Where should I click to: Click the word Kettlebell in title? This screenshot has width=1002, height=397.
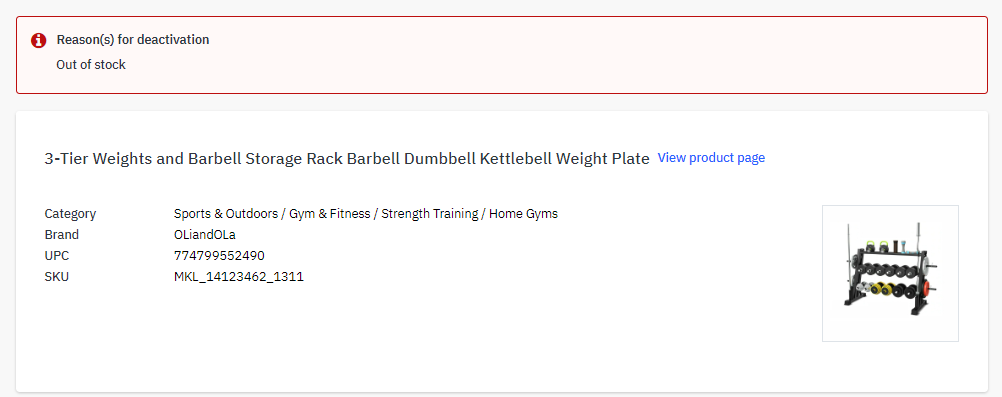click(x=523, y=159)
